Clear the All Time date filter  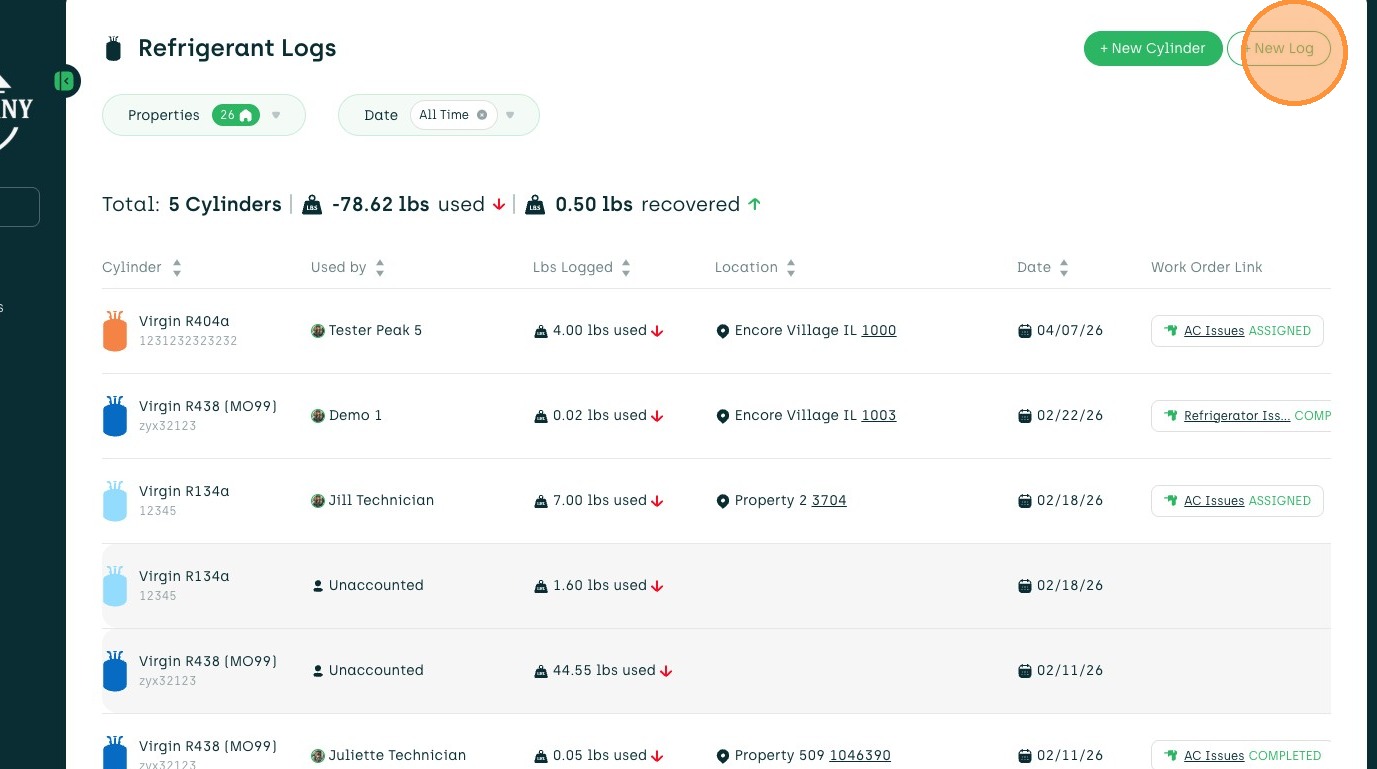[482, 115]
